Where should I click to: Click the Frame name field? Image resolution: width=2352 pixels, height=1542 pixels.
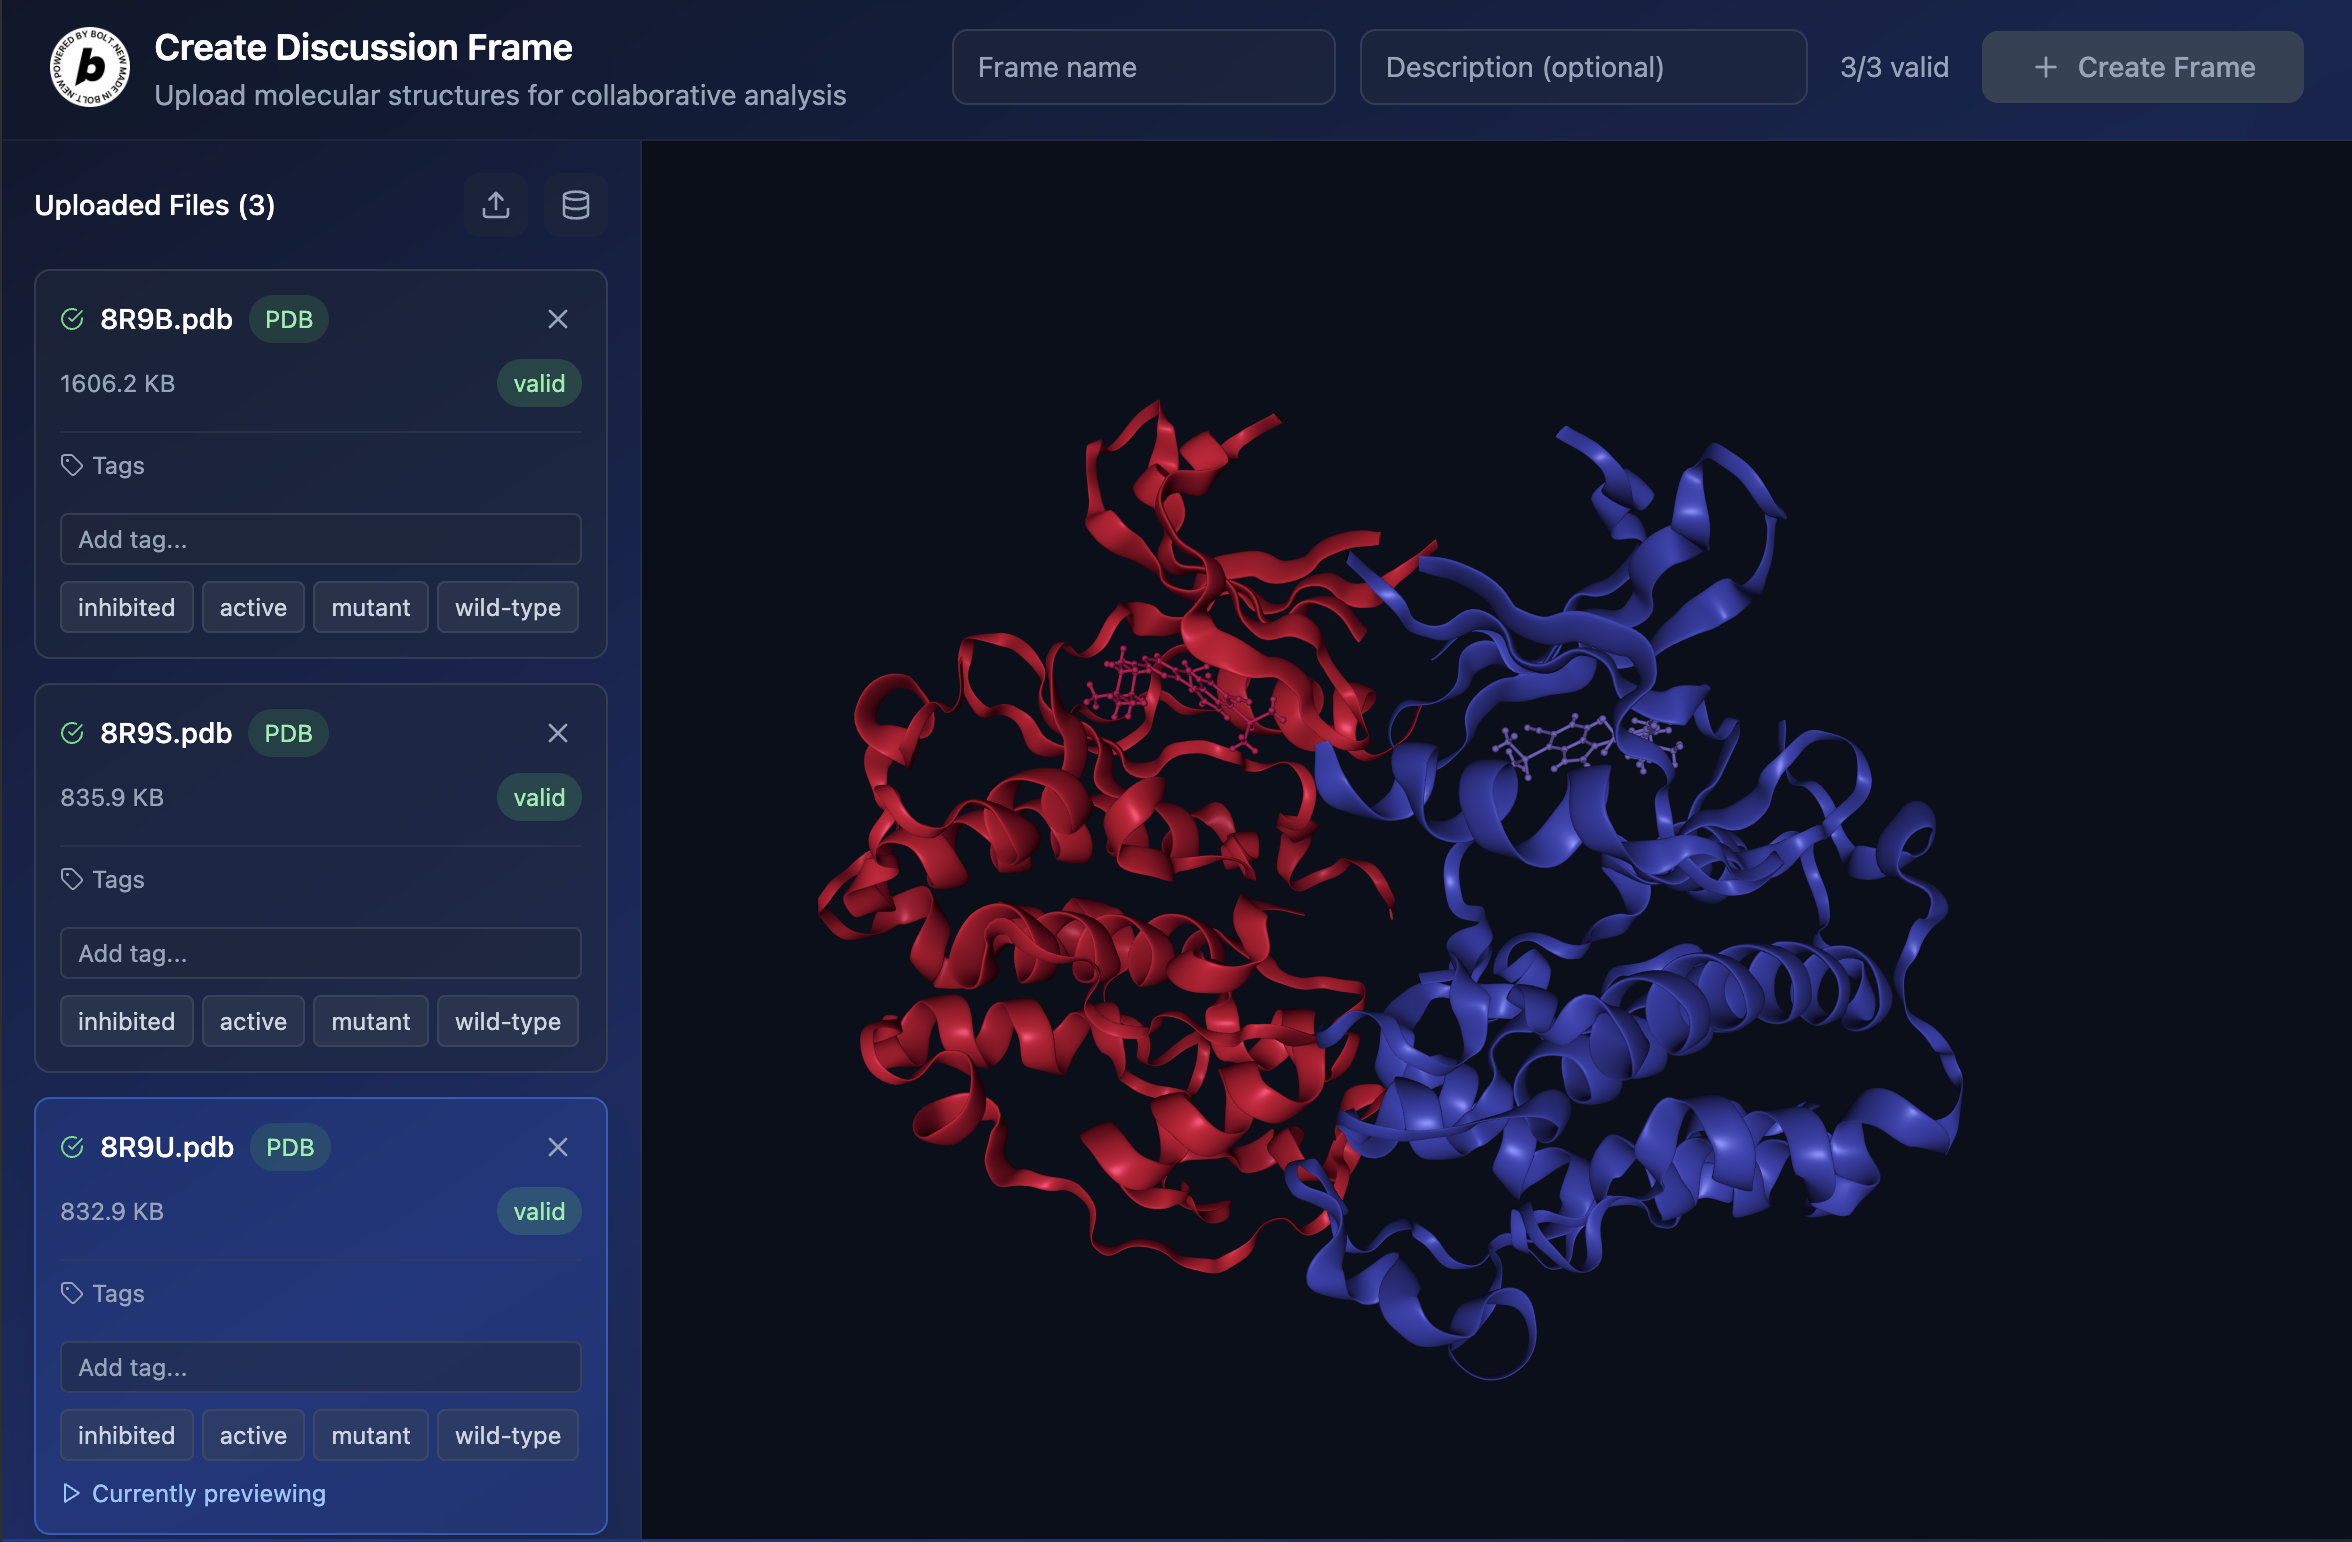coord(1143,67)
